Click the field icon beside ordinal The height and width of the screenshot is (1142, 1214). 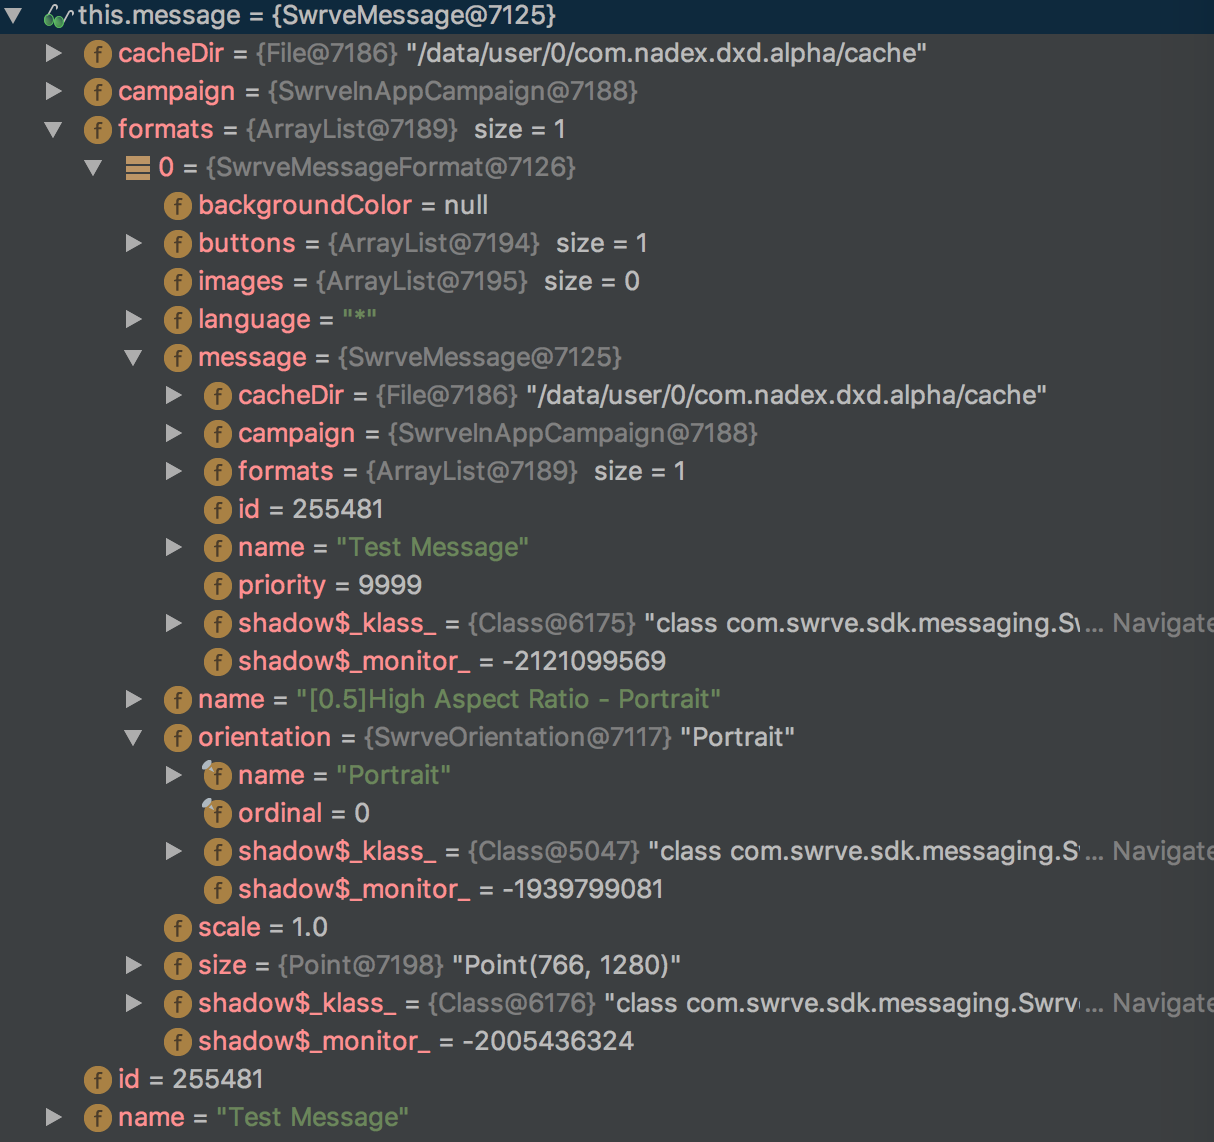(x=217, y=813)
